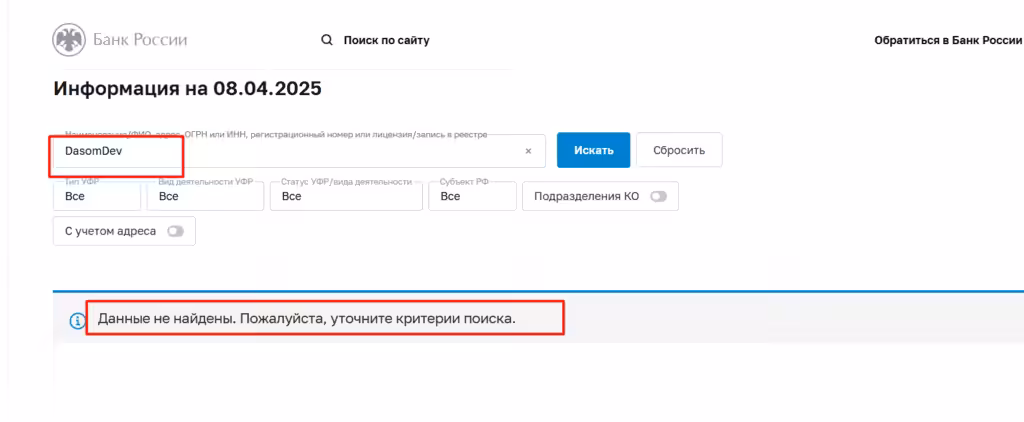Toggle the Подразделения КО switch

pos(658,197)
